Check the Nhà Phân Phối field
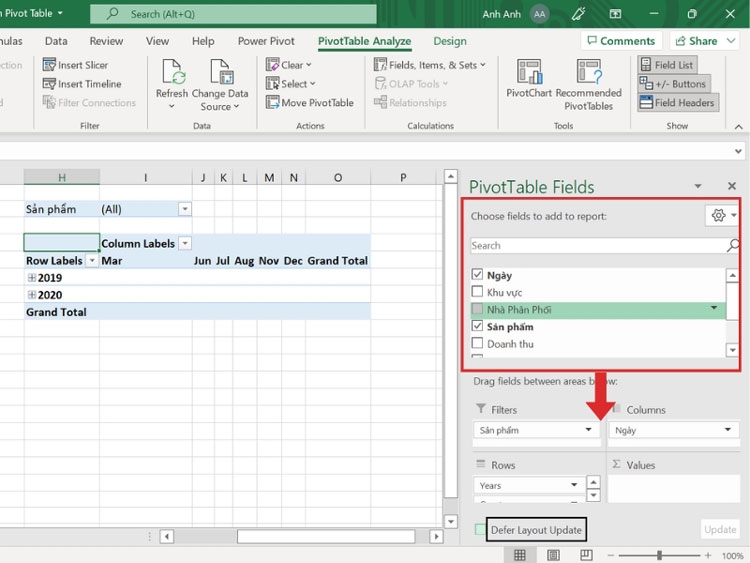This screenshot has width=750, height=563. point(477,309)
